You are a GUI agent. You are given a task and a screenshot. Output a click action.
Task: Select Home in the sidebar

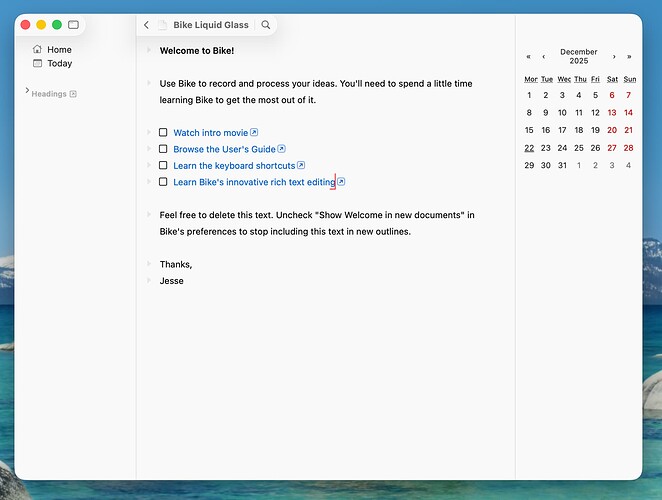(59, 49)
